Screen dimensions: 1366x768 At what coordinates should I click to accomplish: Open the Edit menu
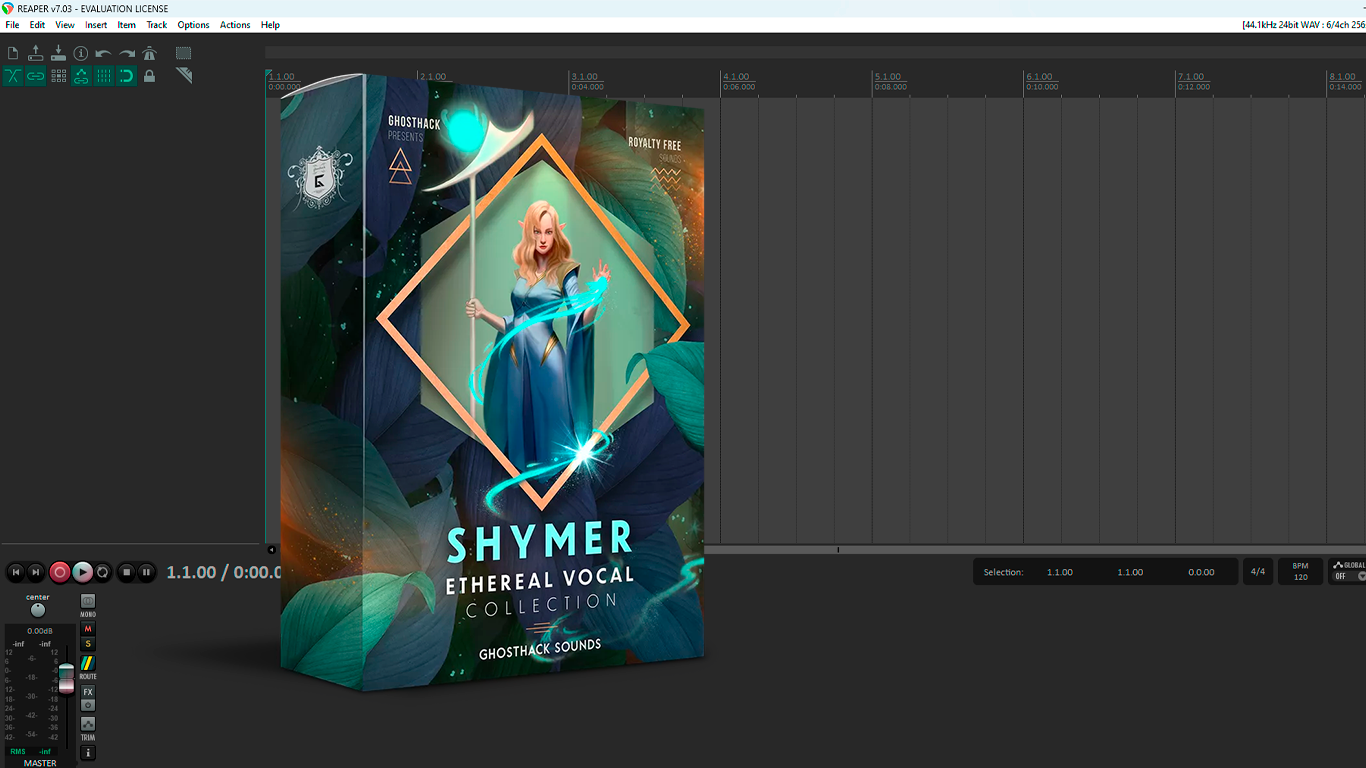tap(37, 25)
